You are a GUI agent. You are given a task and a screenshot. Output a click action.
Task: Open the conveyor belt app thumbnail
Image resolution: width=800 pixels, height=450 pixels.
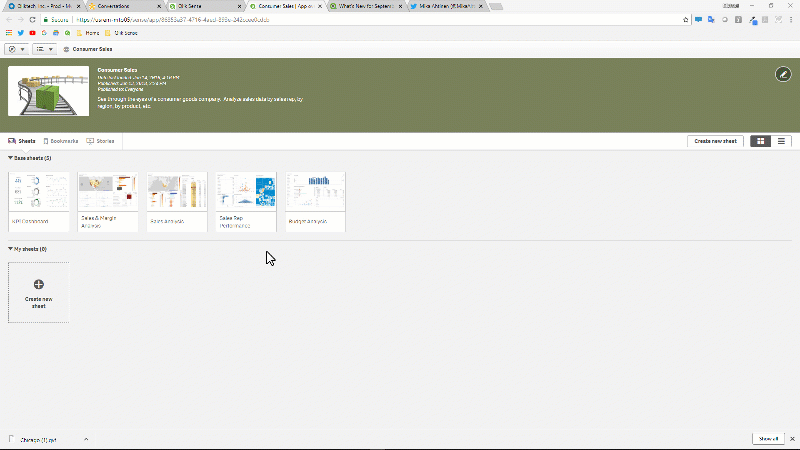tap(48, 91)
